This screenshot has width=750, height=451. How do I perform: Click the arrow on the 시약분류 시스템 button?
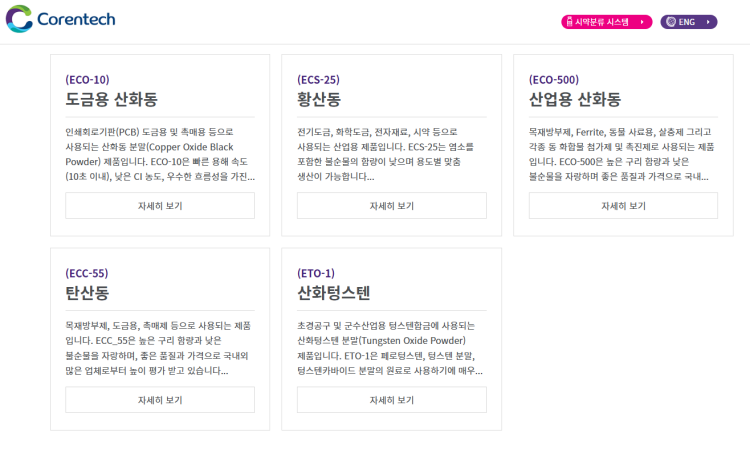coord(642,21)
